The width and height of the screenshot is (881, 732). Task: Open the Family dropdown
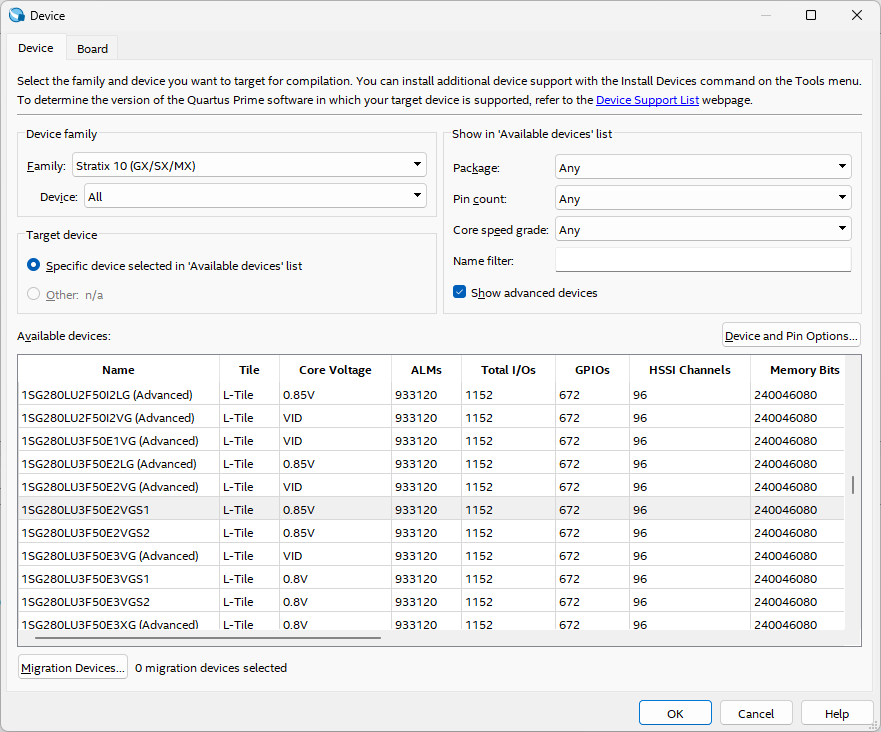249,166
